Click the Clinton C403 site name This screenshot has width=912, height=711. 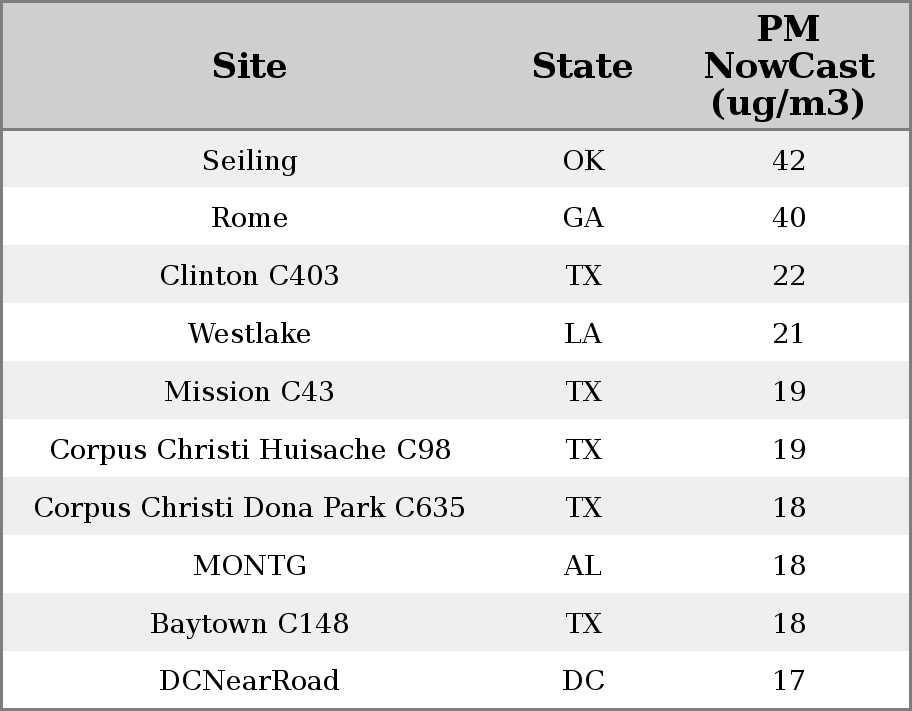(249, 276)
